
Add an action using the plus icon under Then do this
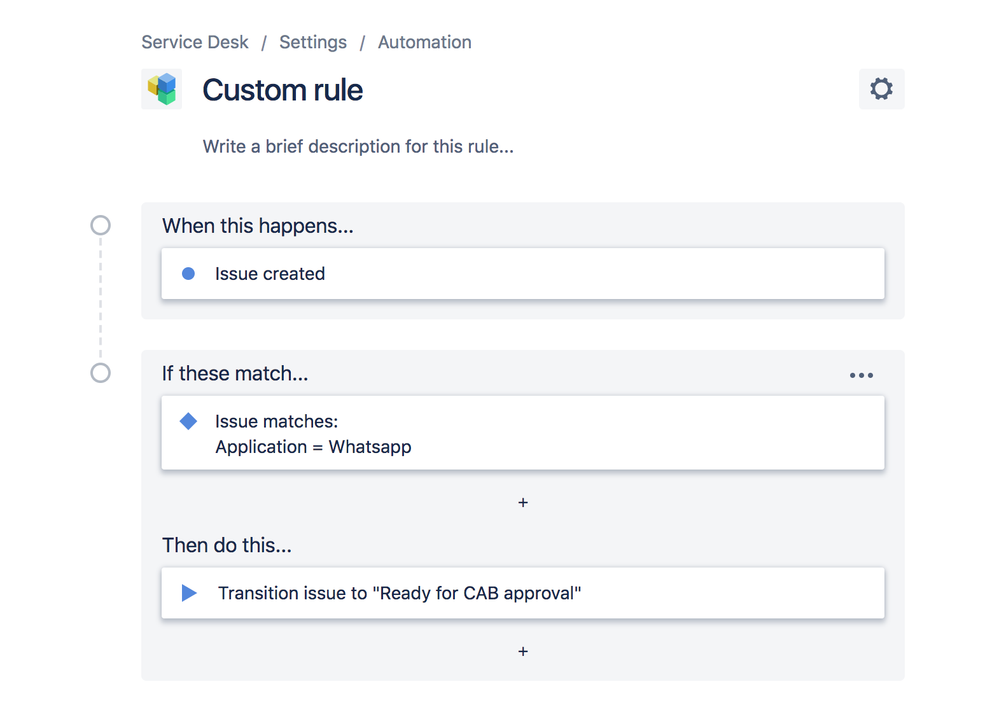click(523, 651)
